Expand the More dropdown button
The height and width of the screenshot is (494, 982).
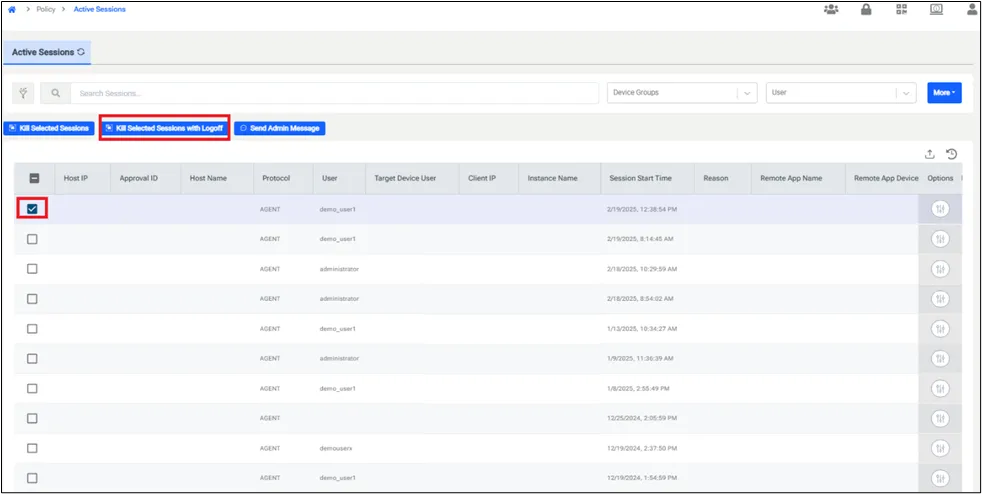(944, 93)
